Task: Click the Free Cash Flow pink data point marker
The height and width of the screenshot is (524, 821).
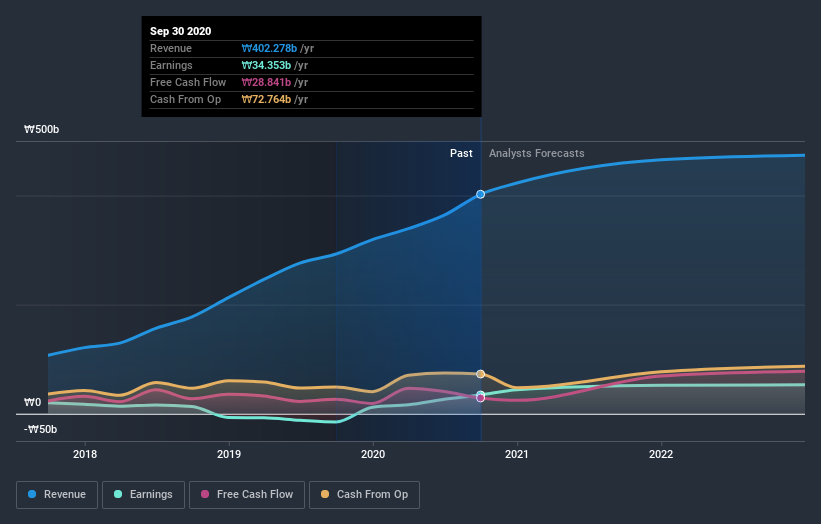Action: pos(481,398)
